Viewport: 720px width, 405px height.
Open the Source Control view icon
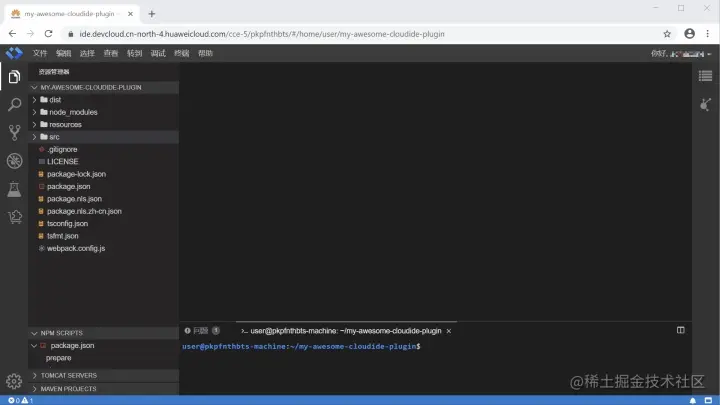tap(14, 133)
